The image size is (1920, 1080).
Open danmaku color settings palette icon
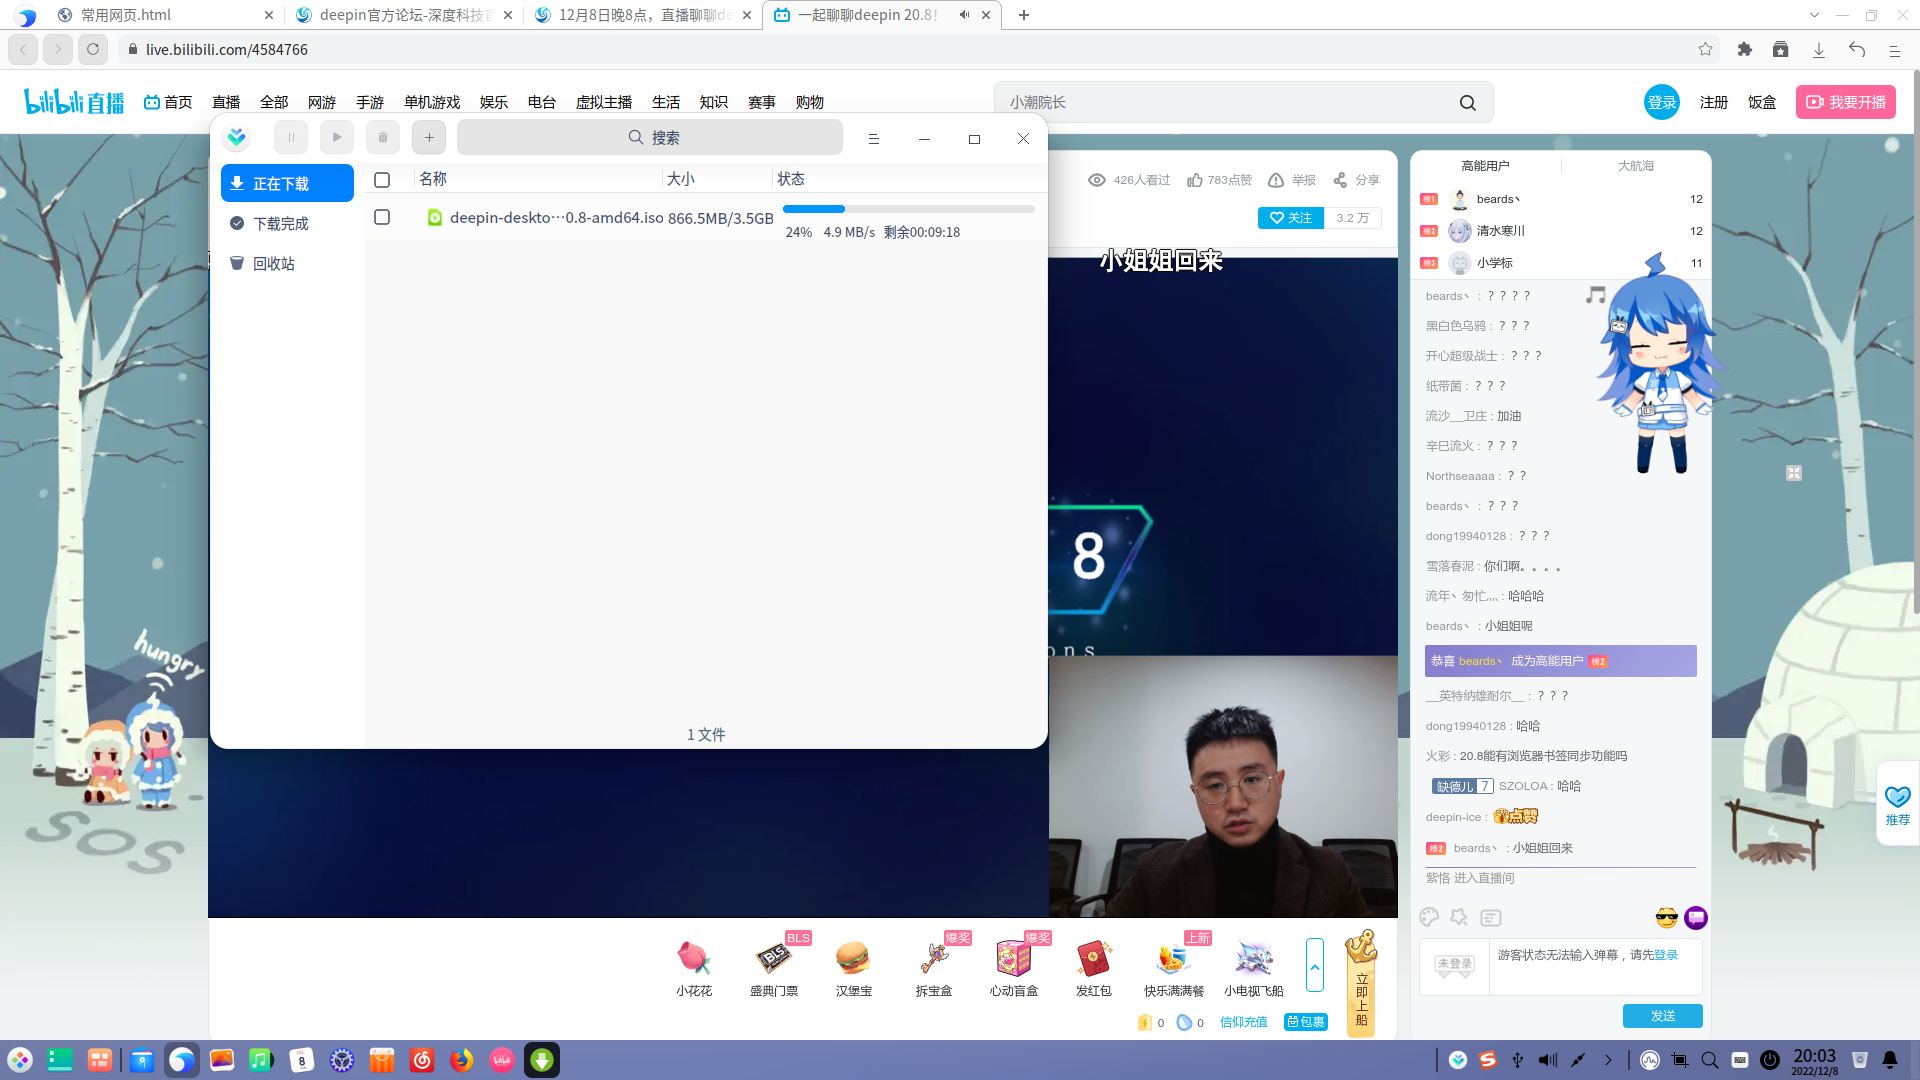pos(1428,917)
